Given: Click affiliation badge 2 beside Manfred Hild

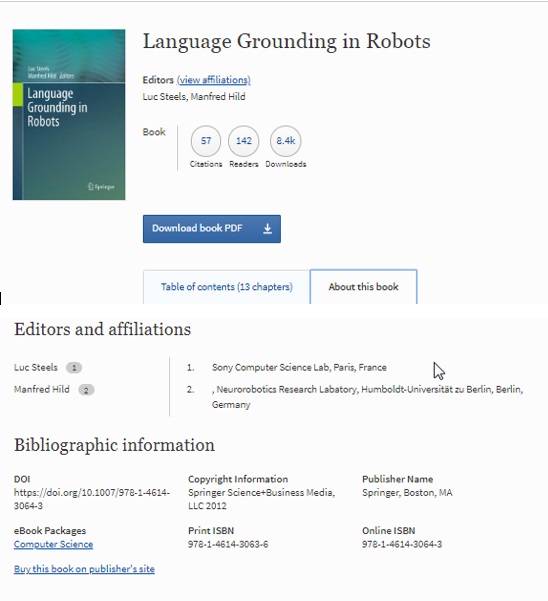Looking at the screenshot, I should click(86, 390).
